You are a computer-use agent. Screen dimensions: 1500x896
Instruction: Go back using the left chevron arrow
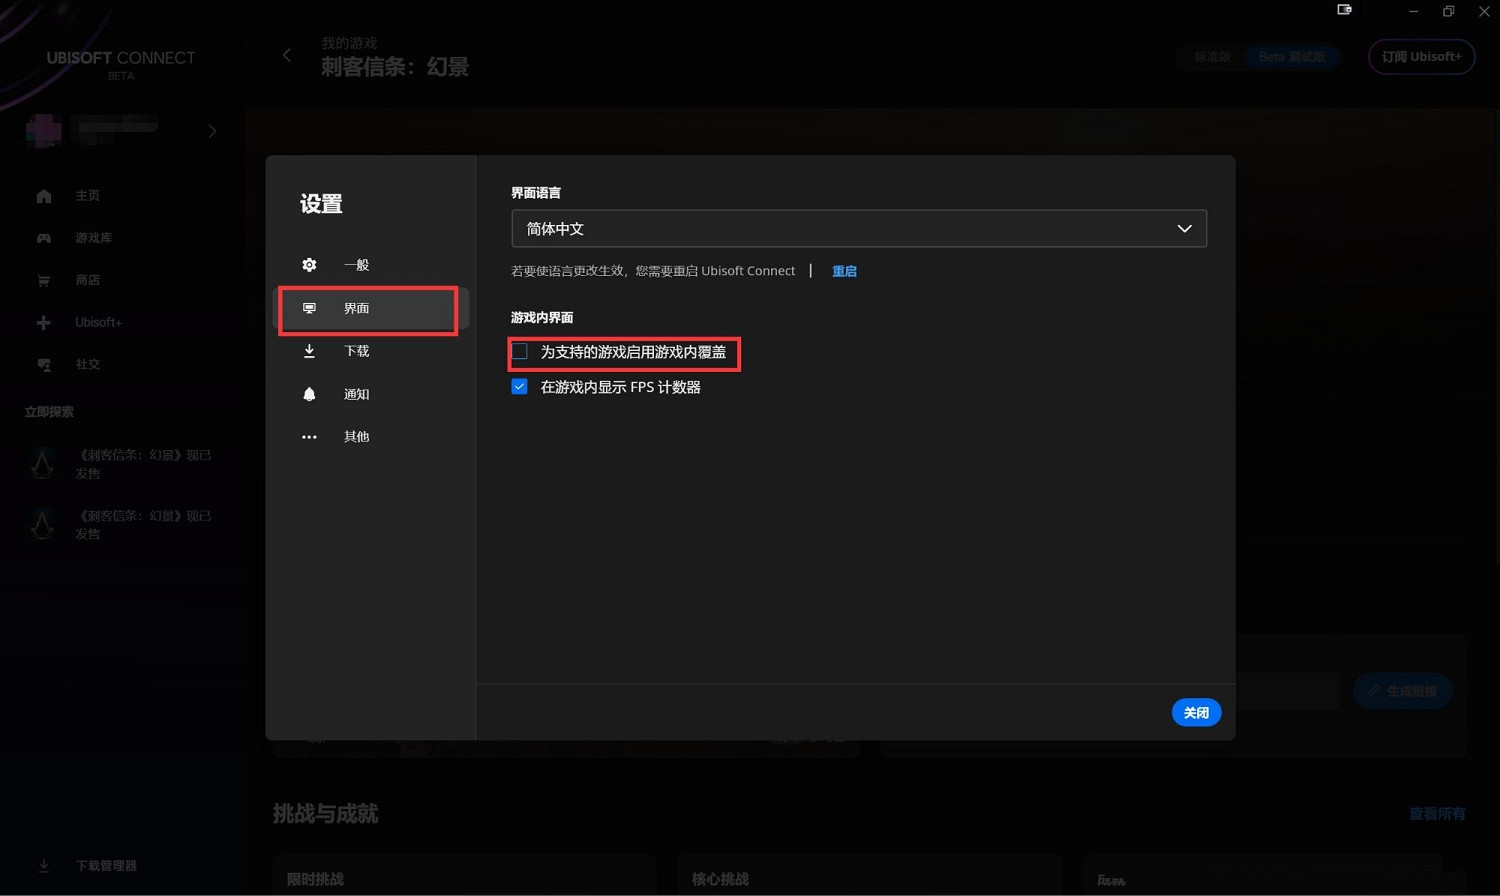287,56
